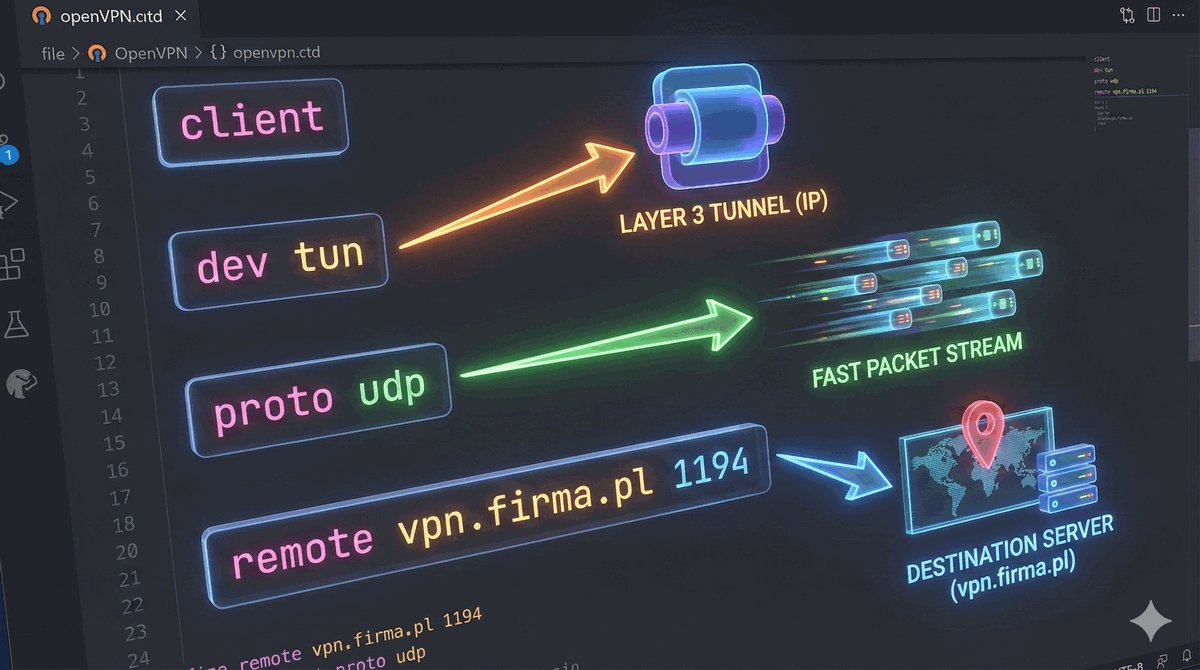Click the compare changes icon in title bar
1200x670 pixels.
(x=1128, y=15)
